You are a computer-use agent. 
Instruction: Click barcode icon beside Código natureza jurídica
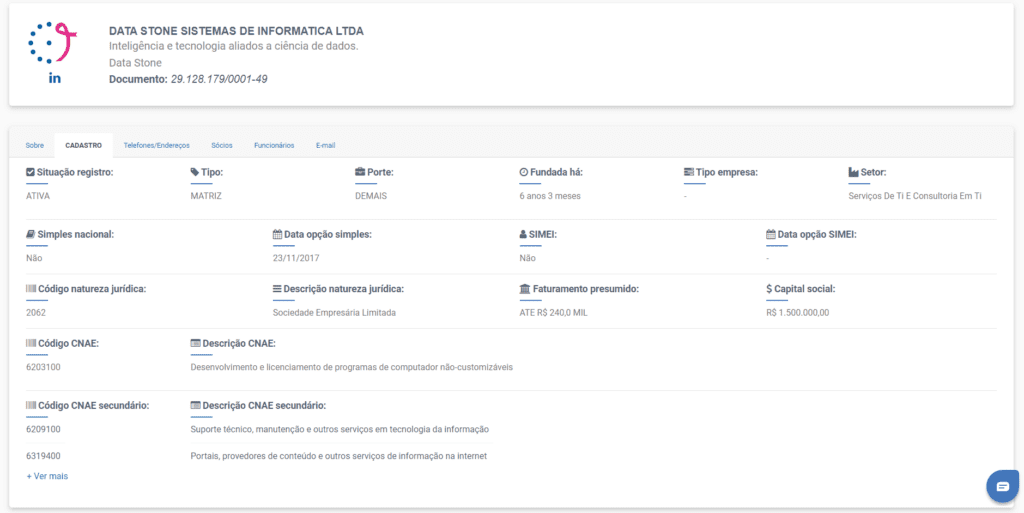click(x=31, y=288)
